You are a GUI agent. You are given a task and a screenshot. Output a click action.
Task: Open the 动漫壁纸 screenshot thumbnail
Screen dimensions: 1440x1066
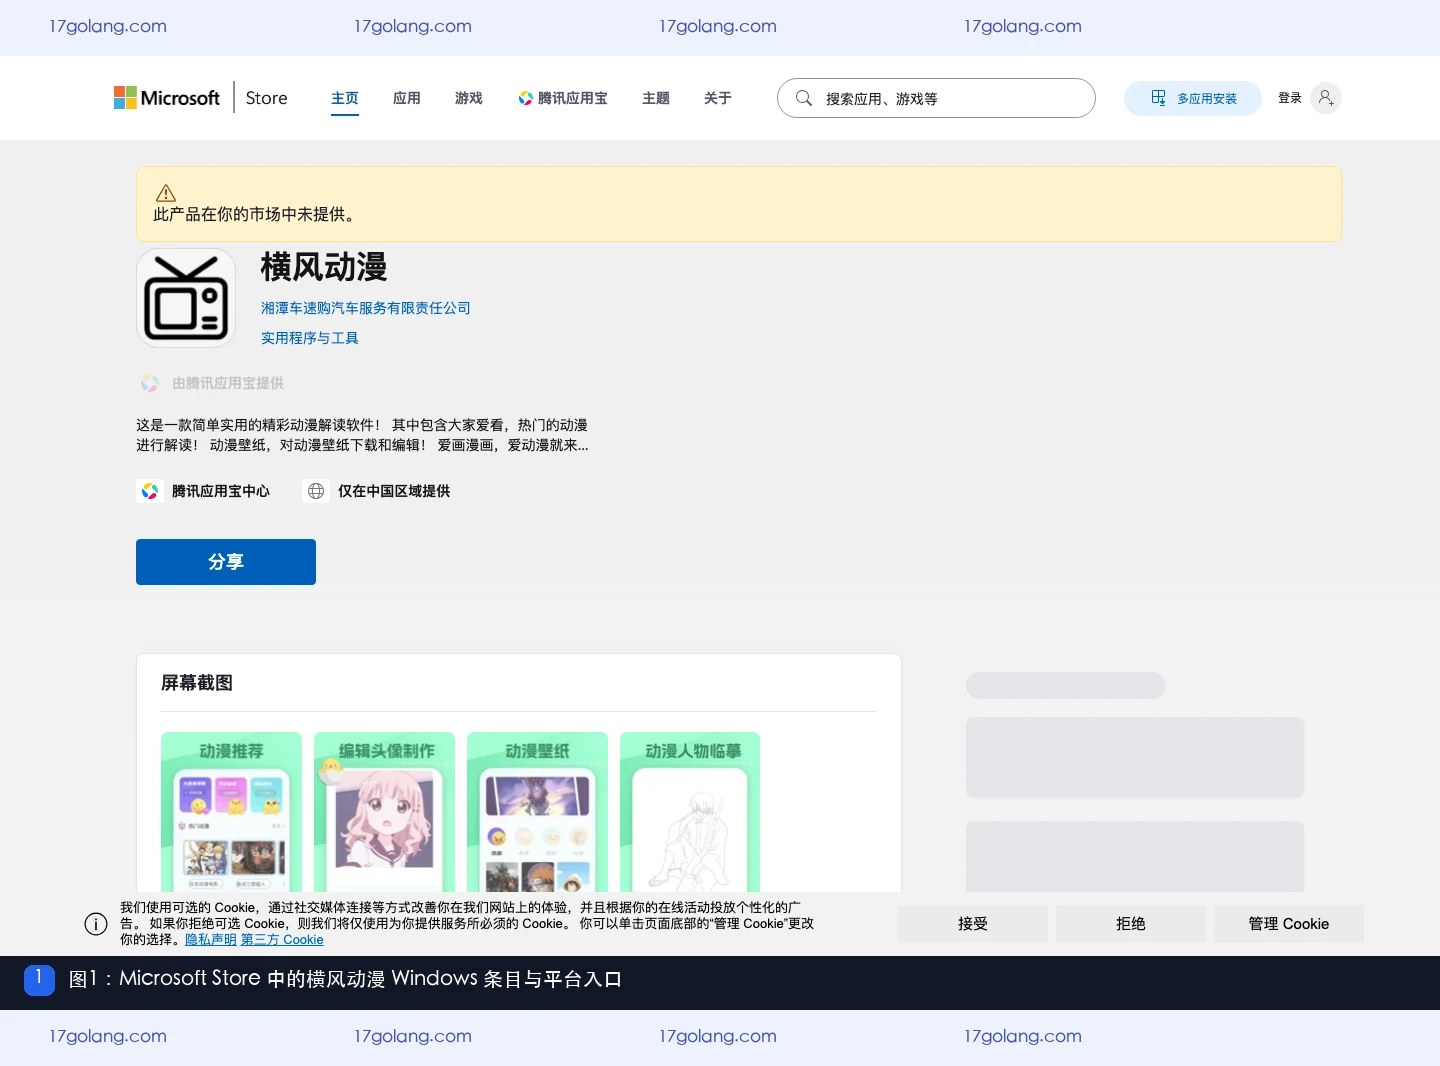point(537,812)
